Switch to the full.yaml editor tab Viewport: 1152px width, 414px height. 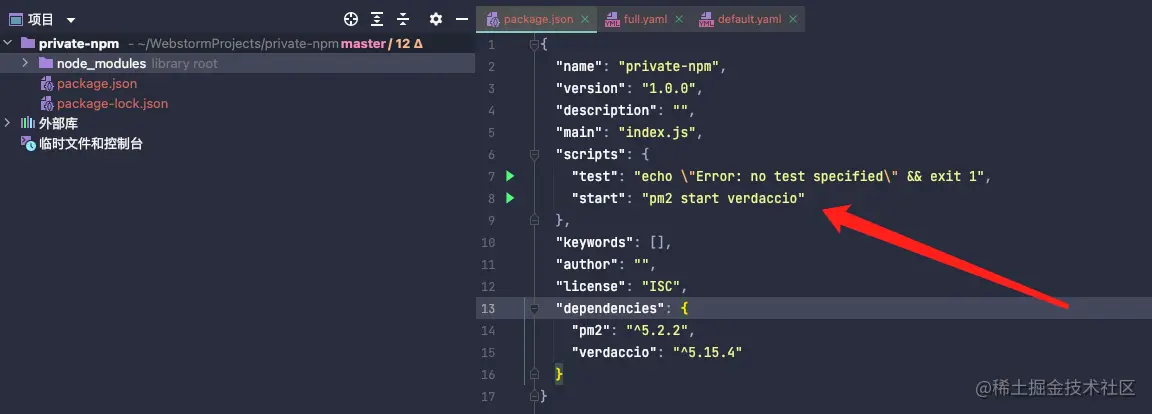pyautogui.click(x=645, y=19)
